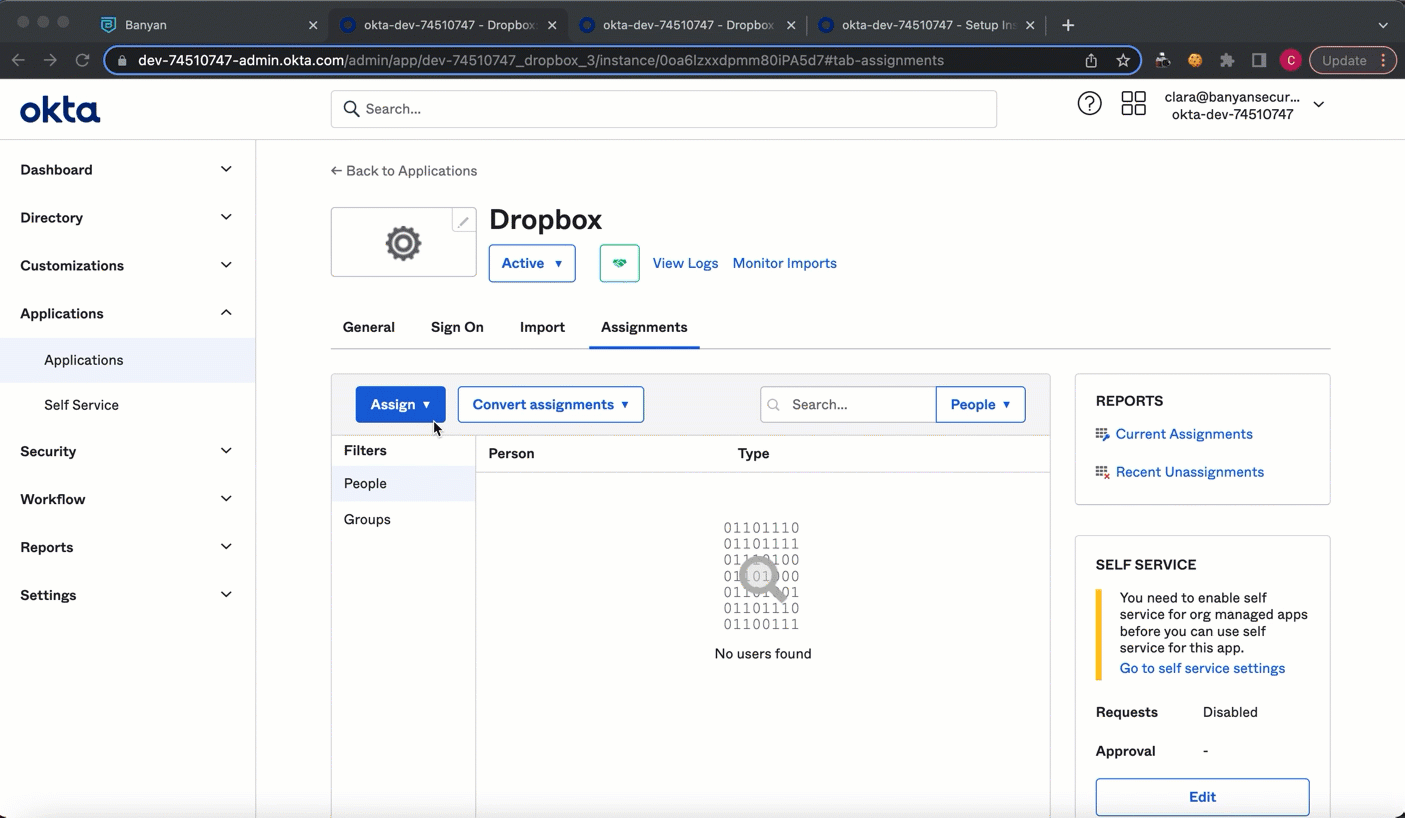Open the browser extensions puzzle icon
Viewport: 1405px width, 818px height.
[x=1227, y=60]
